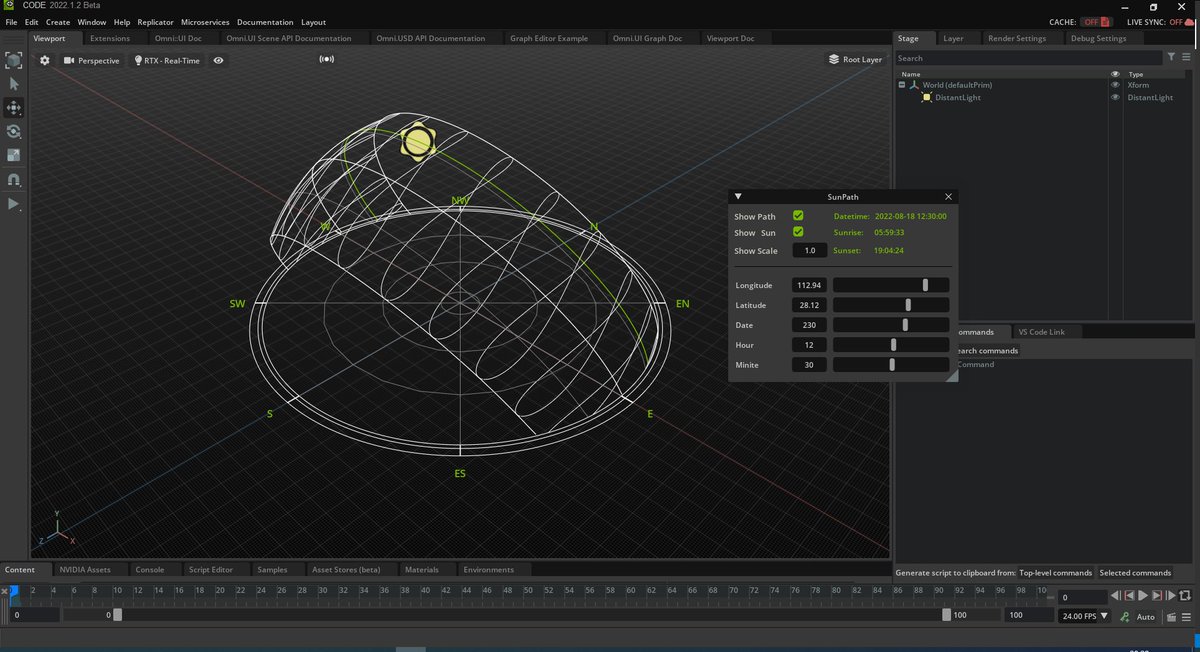Screen dimensions: 1200x652
Task: Uncheck the Show Path checkbox
Action: coord(798,216)
